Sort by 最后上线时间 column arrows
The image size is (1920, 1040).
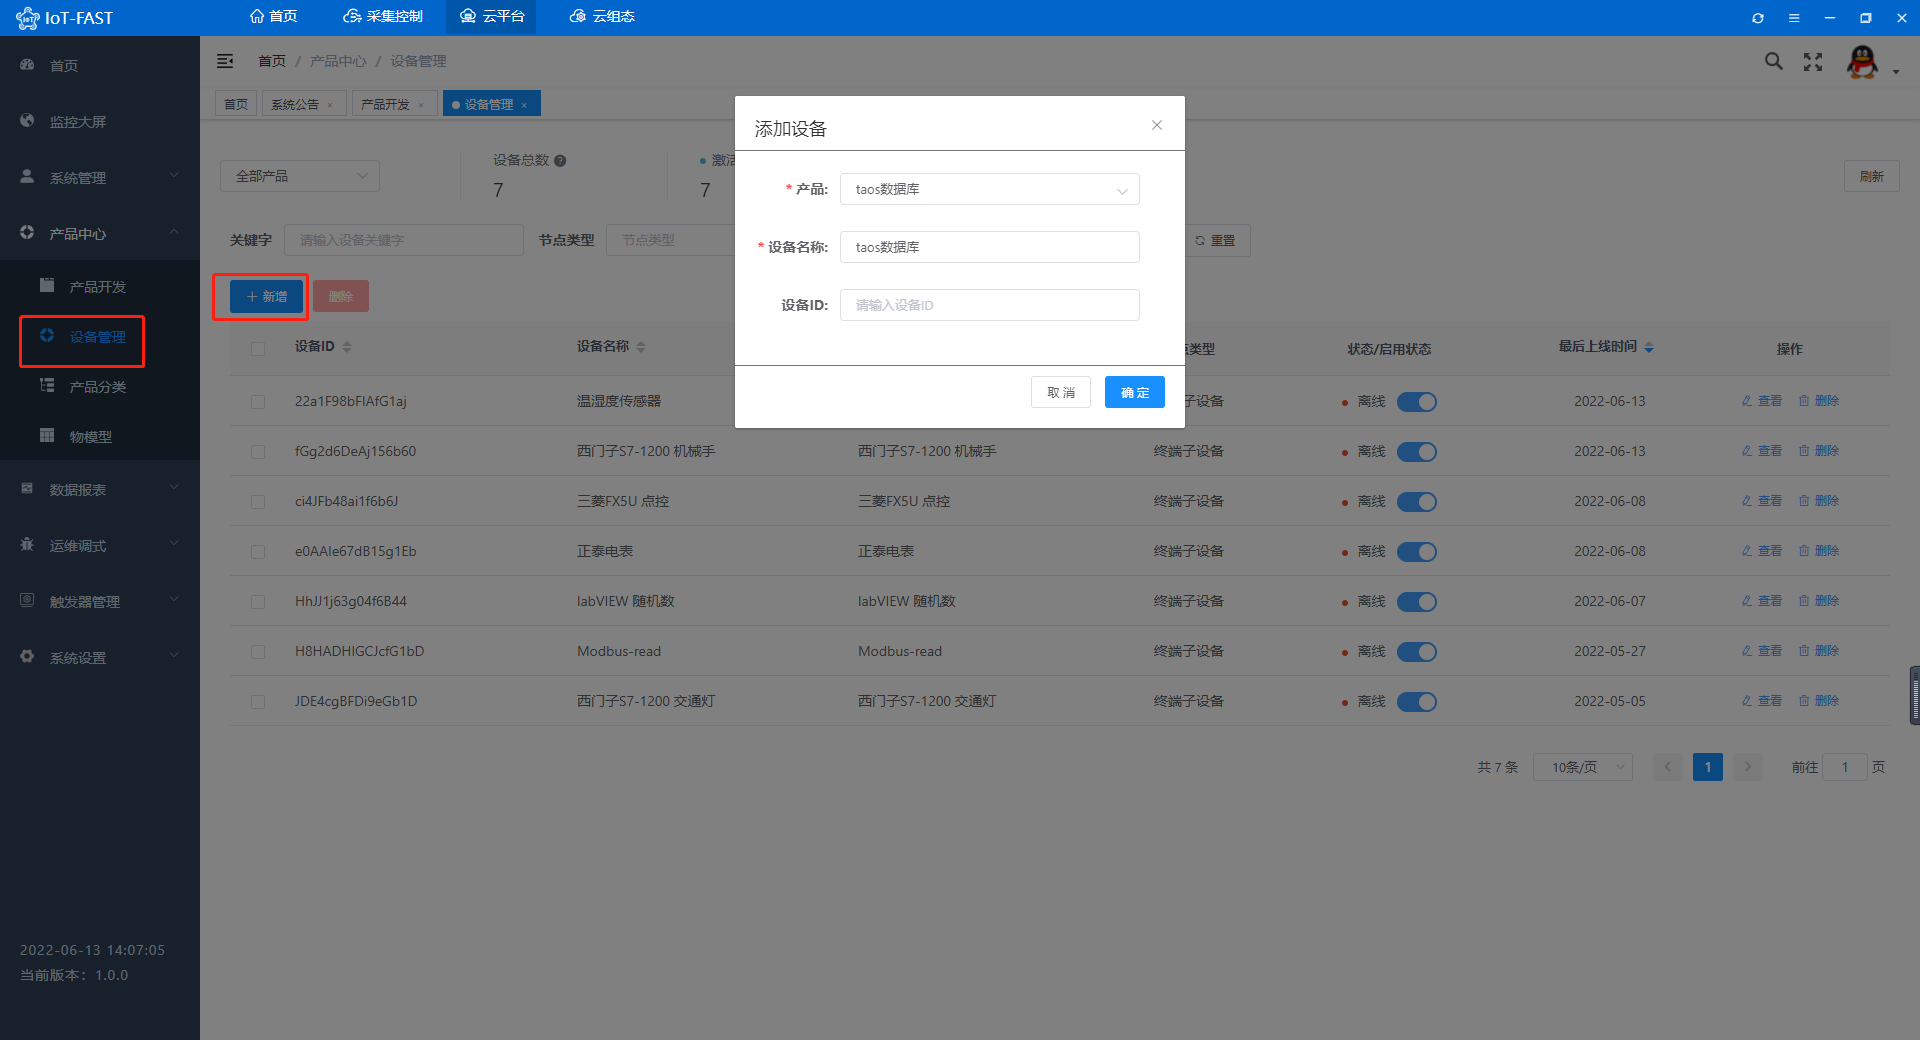pyautogui.click(x=1649, y=347)
